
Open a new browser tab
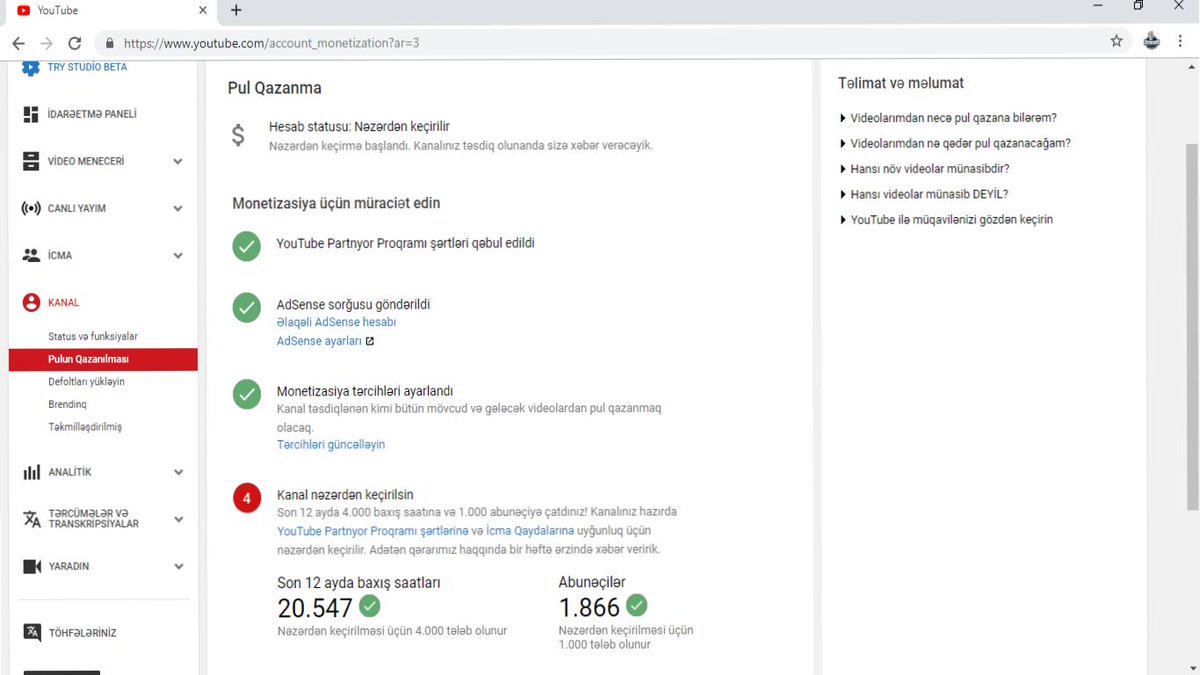[x=236, y=10]
